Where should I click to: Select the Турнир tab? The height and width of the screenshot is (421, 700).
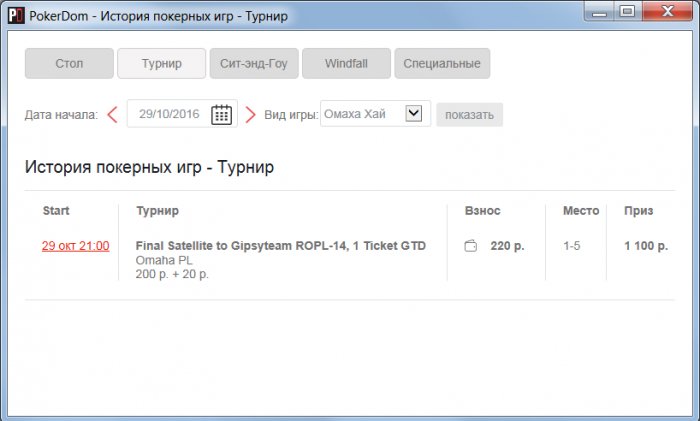click(x=162, y=63)
